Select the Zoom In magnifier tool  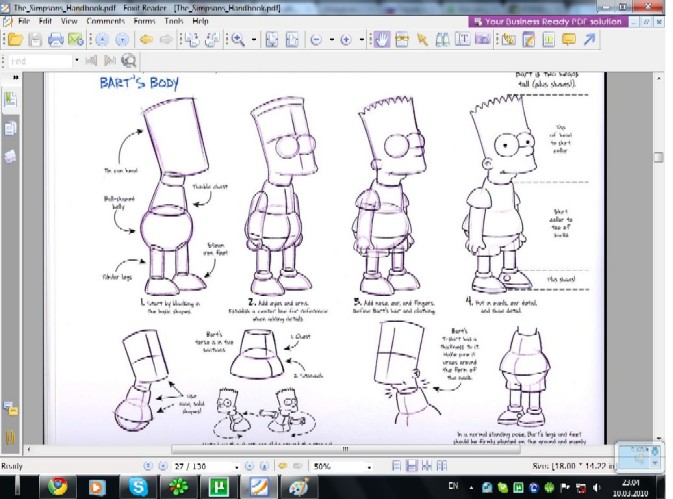coord(238,40)
